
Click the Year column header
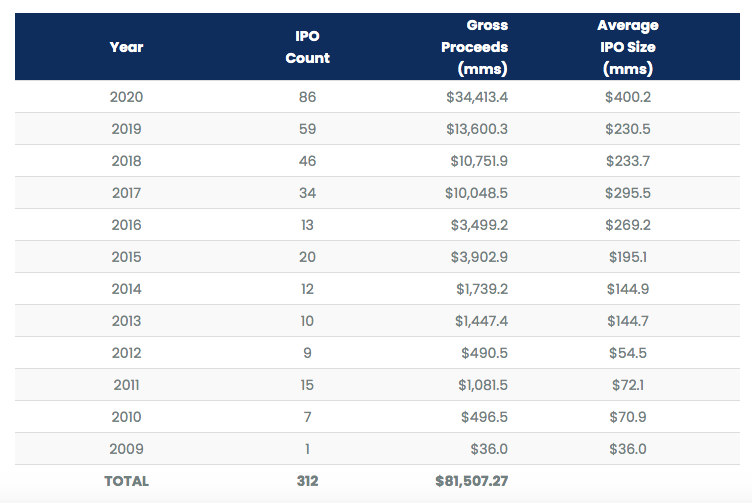pos(126,47)
